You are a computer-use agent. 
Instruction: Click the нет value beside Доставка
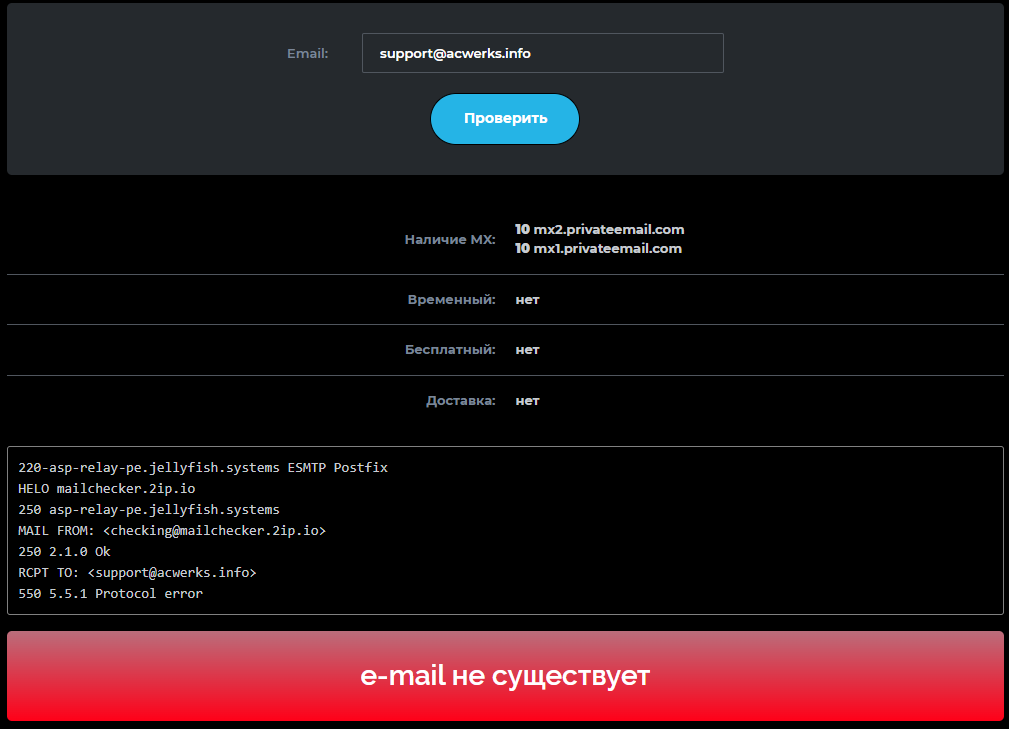click(527, 400)
